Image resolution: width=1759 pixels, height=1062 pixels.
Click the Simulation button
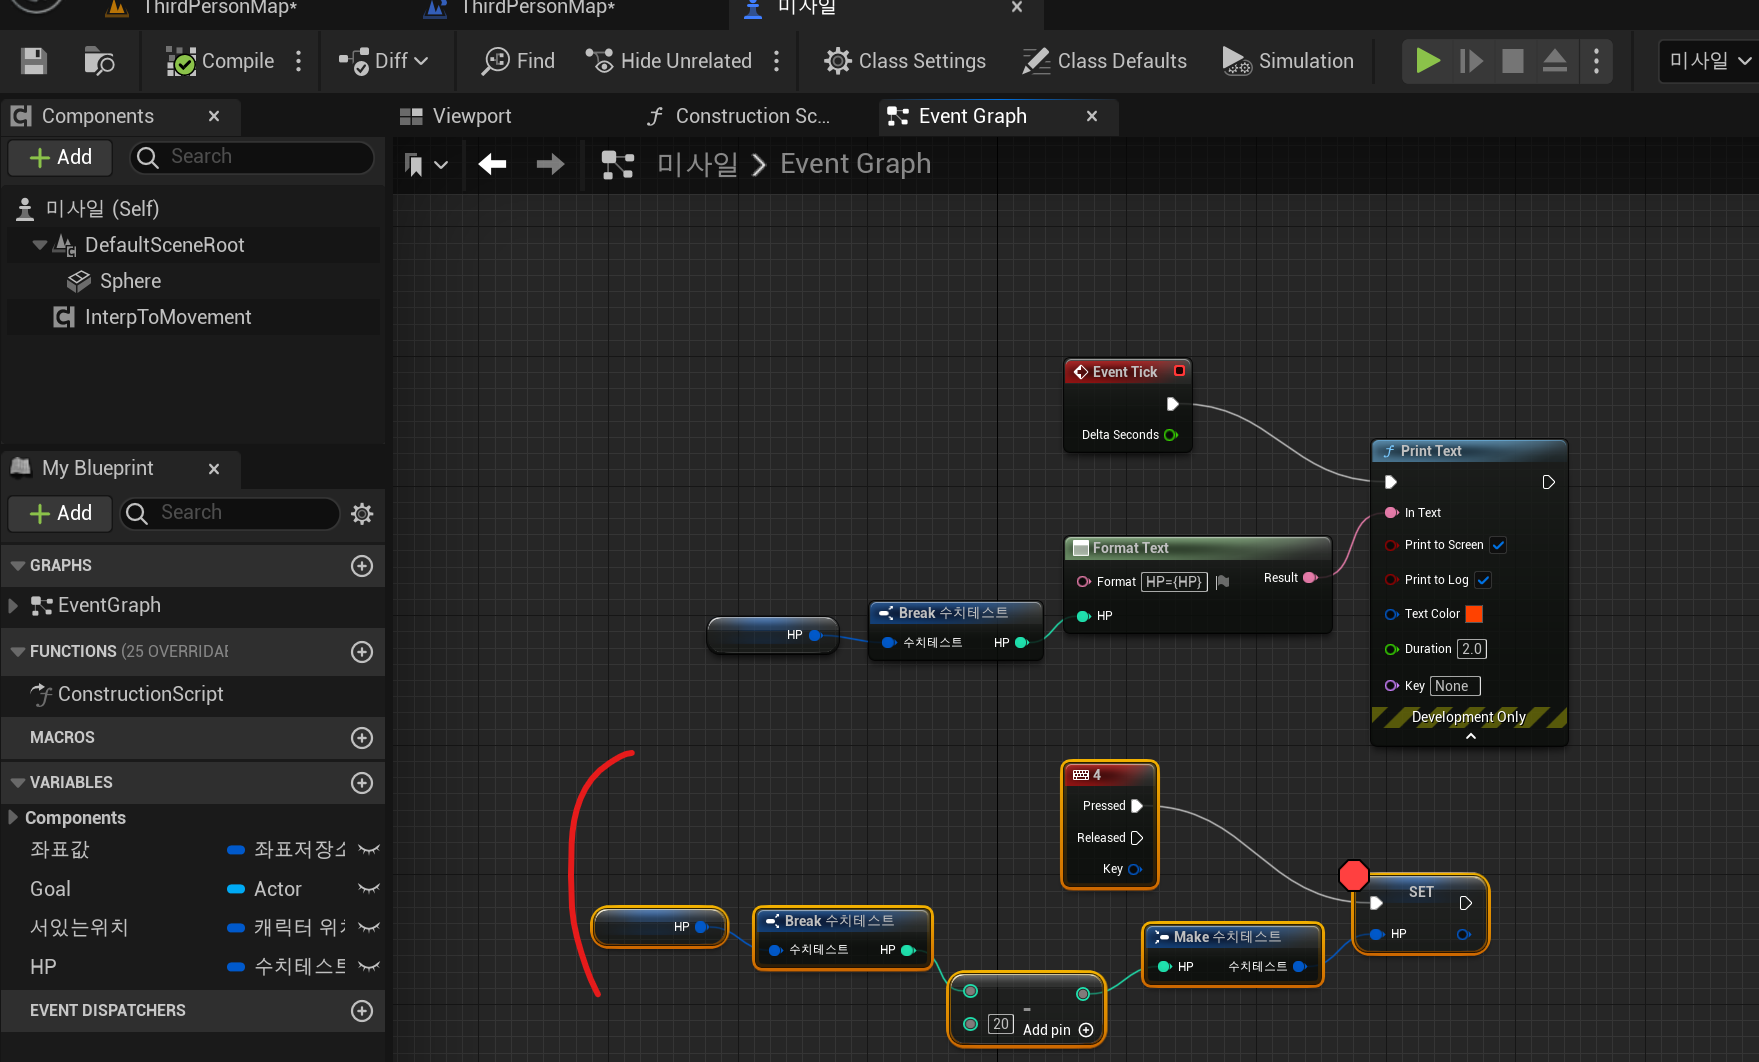click(1288, 61)
